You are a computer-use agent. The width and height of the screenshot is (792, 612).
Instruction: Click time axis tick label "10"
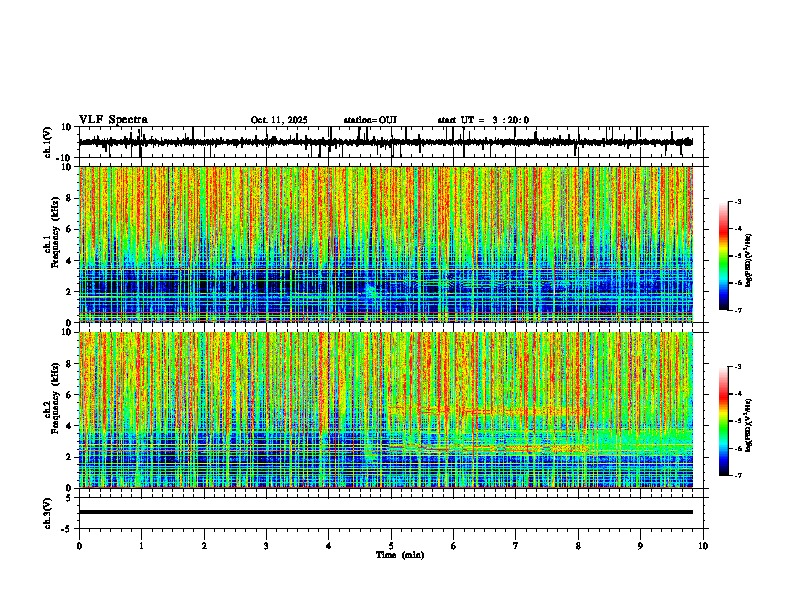[703, 546]
